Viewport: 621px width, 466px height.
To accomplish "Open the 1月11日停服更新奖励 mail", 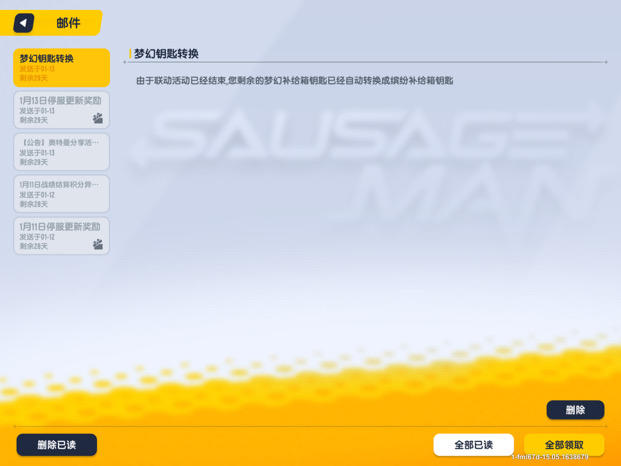I will pos(61,236).
